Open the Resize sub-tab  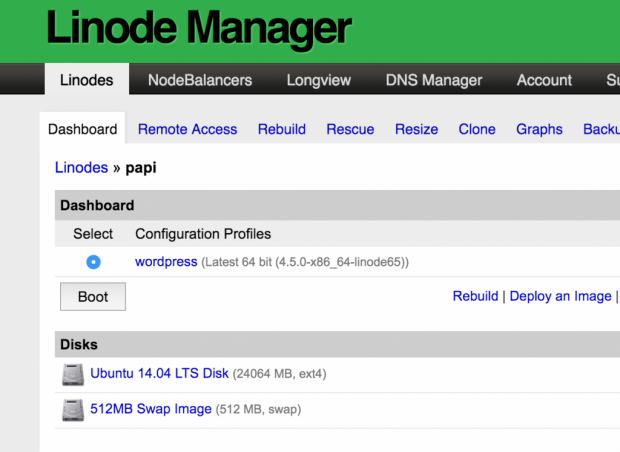416,129
